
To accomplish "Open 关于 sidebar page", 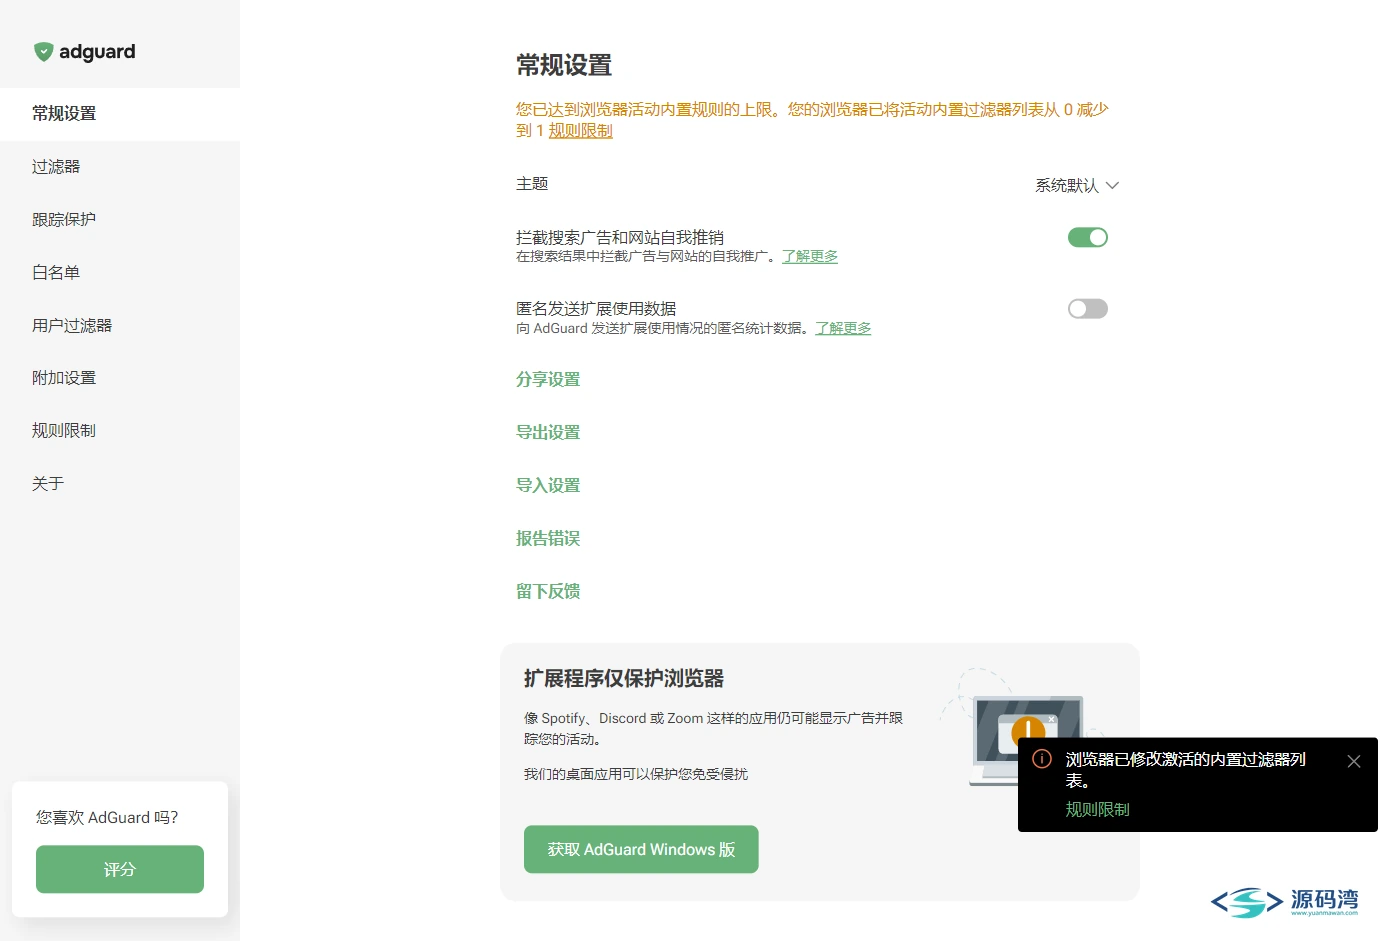I will point(120,484).
